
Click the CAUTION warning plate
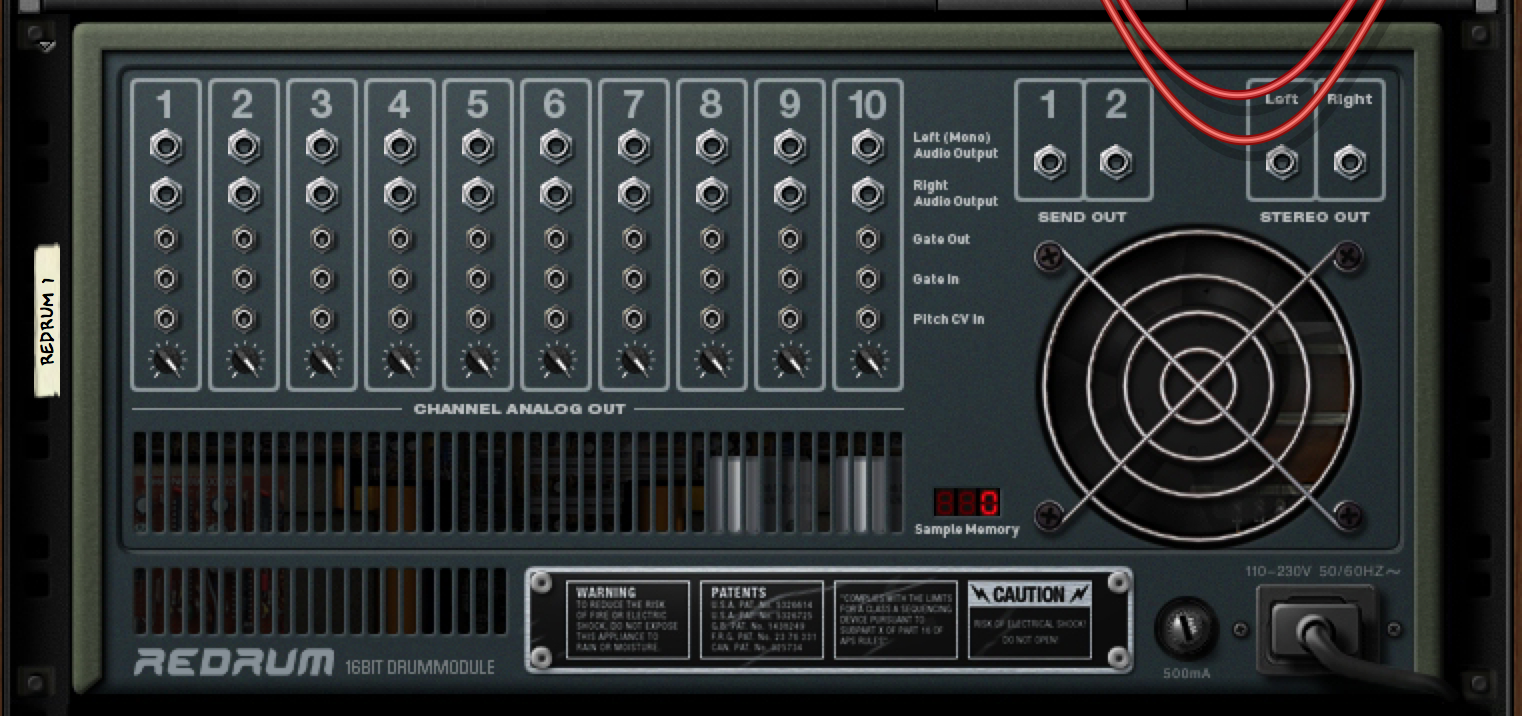[1029, 620]
